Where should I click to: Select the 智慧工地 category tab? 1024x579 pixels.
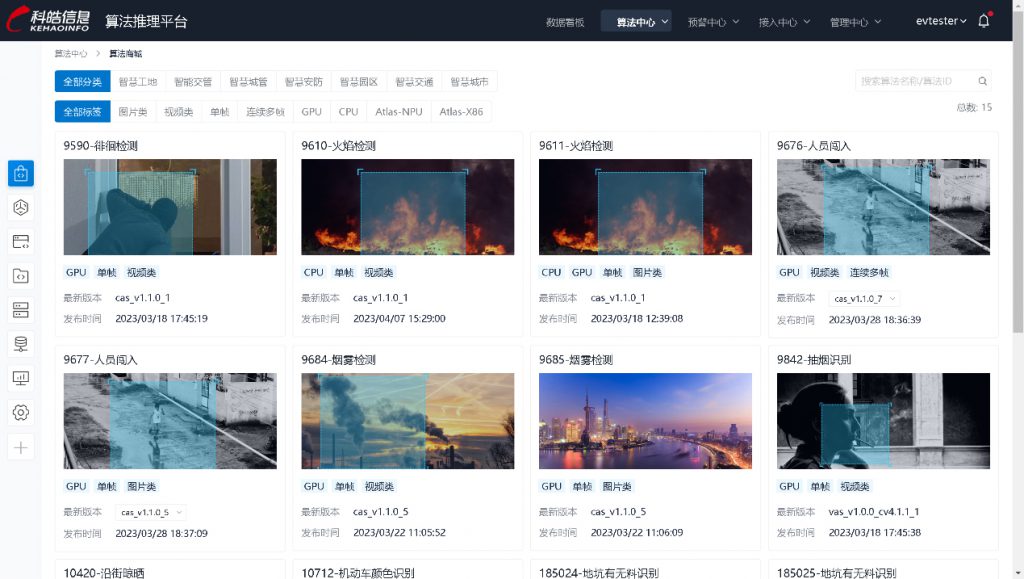(138, 82)
